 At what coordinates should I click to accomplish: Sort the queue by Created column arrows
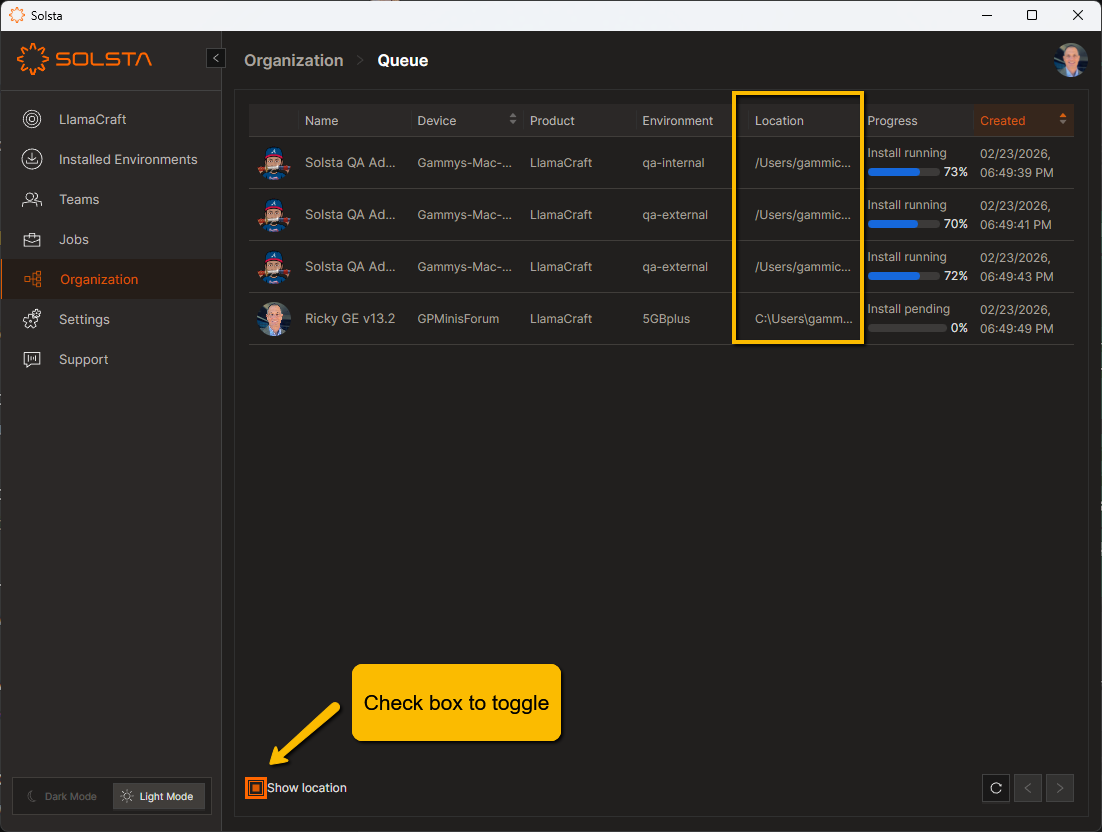coord(1063,119)
